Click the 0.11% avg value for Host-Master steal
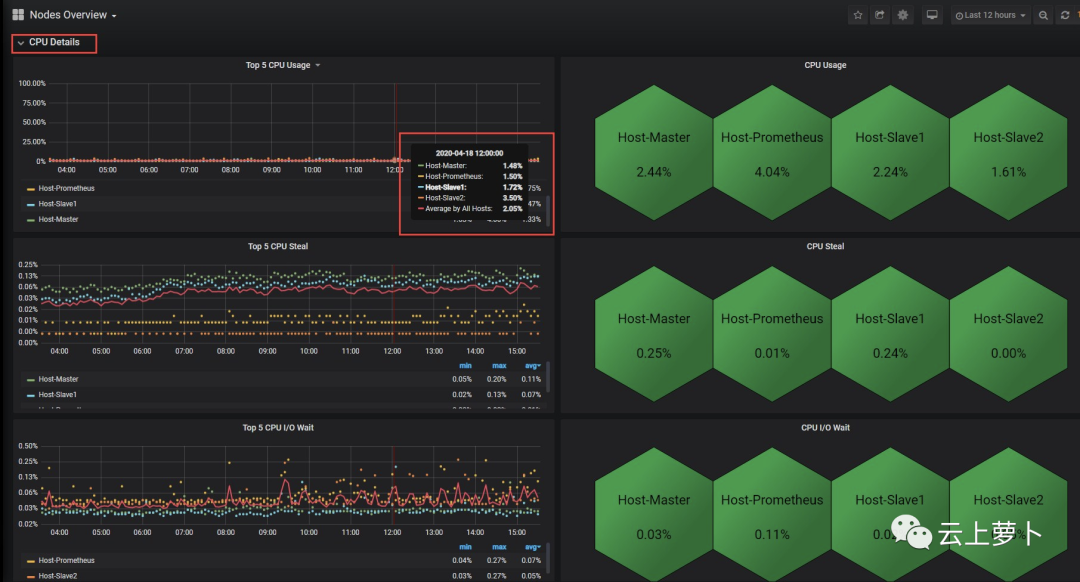 point(531,380)
